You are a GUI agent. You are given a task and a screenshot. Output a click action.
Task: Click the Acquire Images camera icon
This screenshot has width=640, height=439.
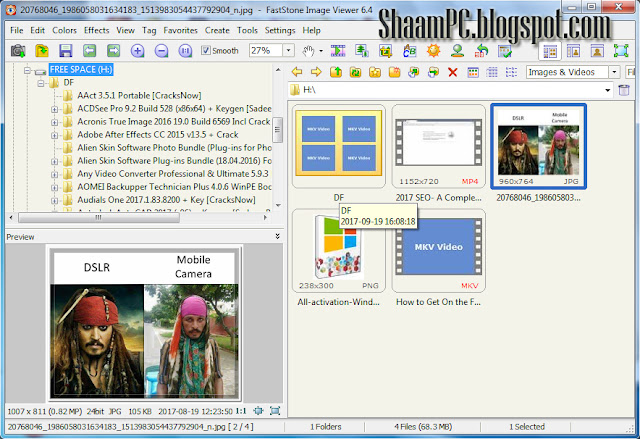tap(18, 51)
